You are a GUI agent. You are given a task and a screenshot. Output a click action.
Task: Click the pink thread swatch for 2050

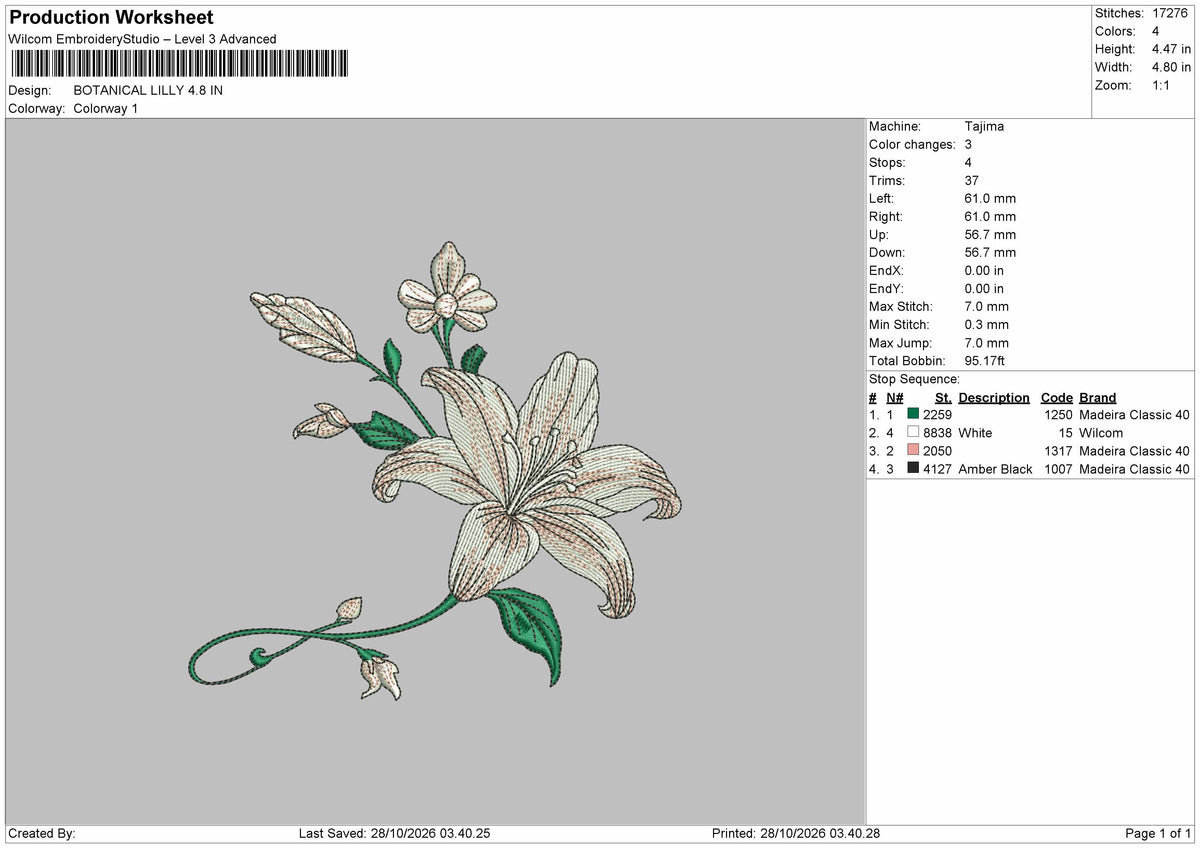913,450
